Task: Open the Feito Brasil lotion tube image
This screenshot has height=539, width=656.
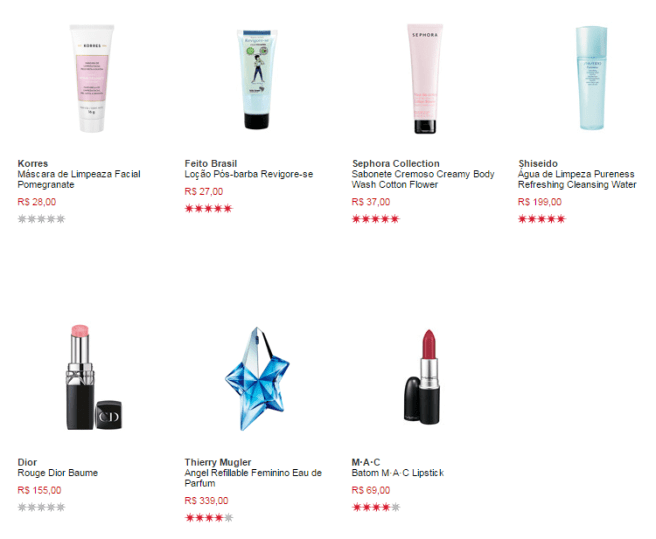Action: (257, 79)
